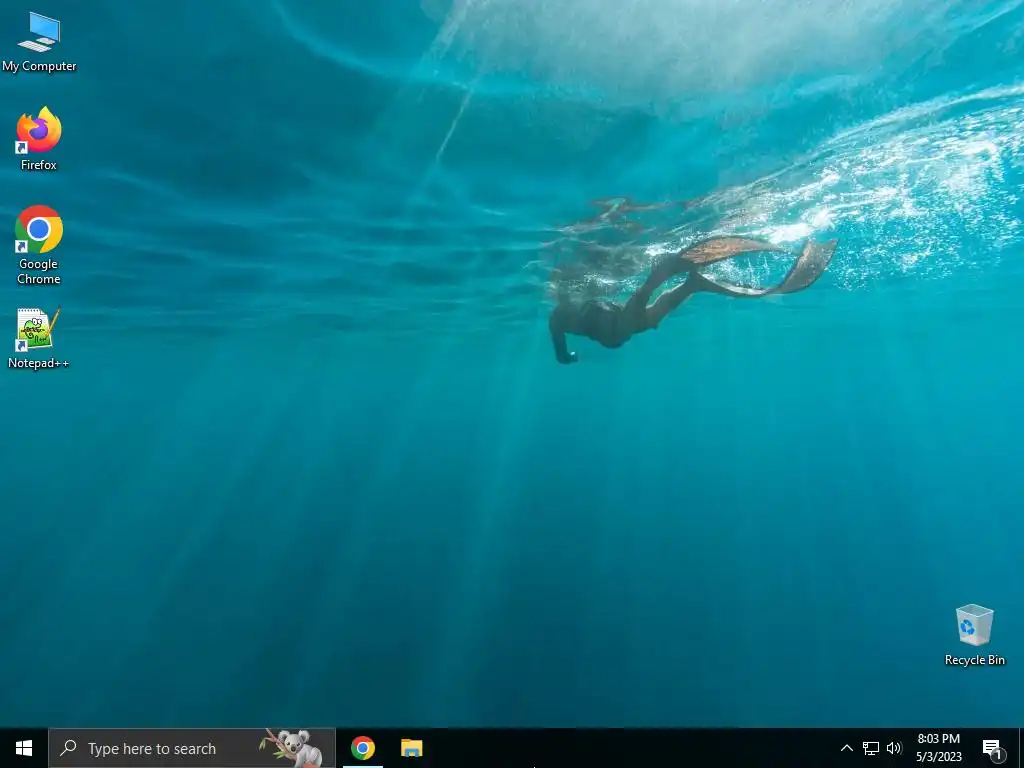Select the Google Chrome desktop shortcut

coord(39,246)
